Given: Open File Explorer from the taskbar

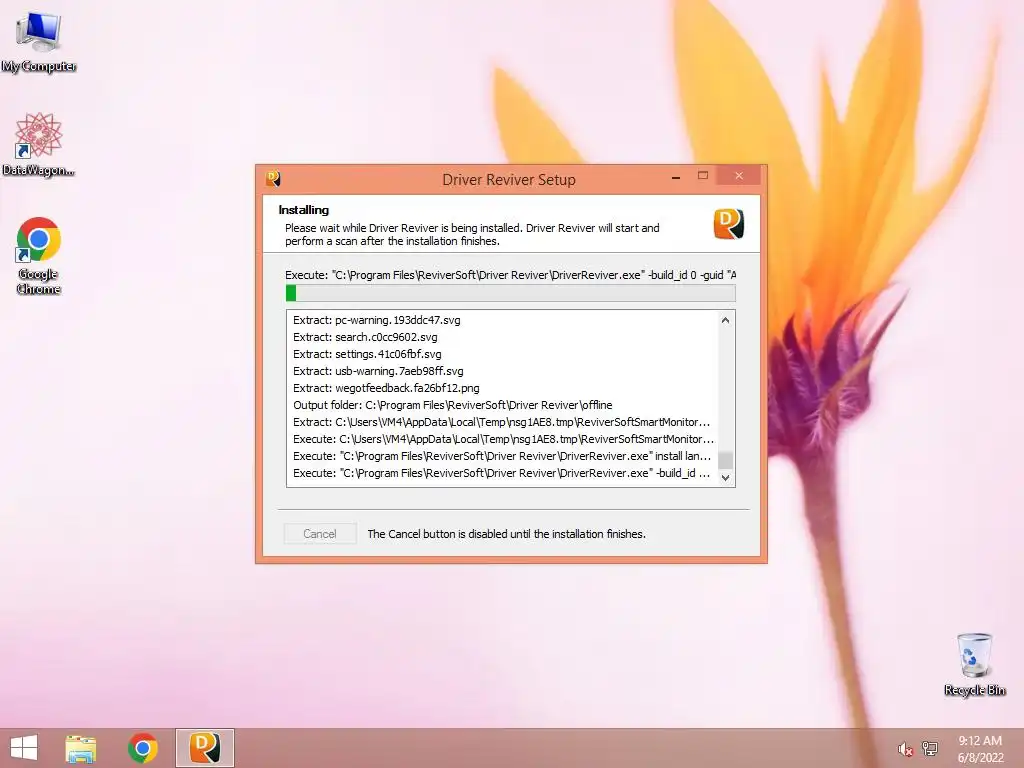Looking at the screenshot, I should coord(81,748).
